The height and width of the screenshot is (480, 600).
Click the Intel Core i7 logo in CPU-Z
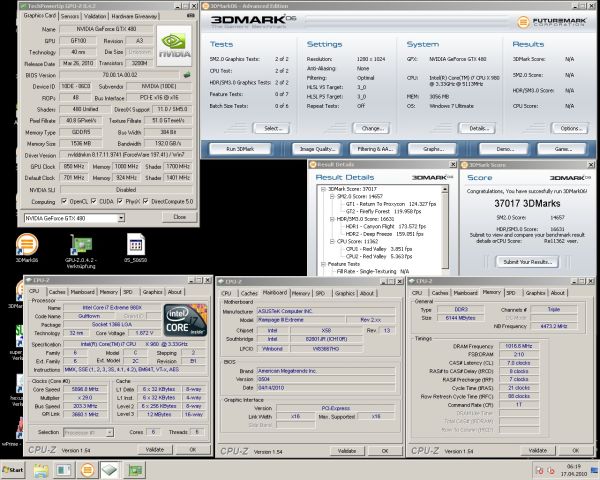[x=185, y=320]
